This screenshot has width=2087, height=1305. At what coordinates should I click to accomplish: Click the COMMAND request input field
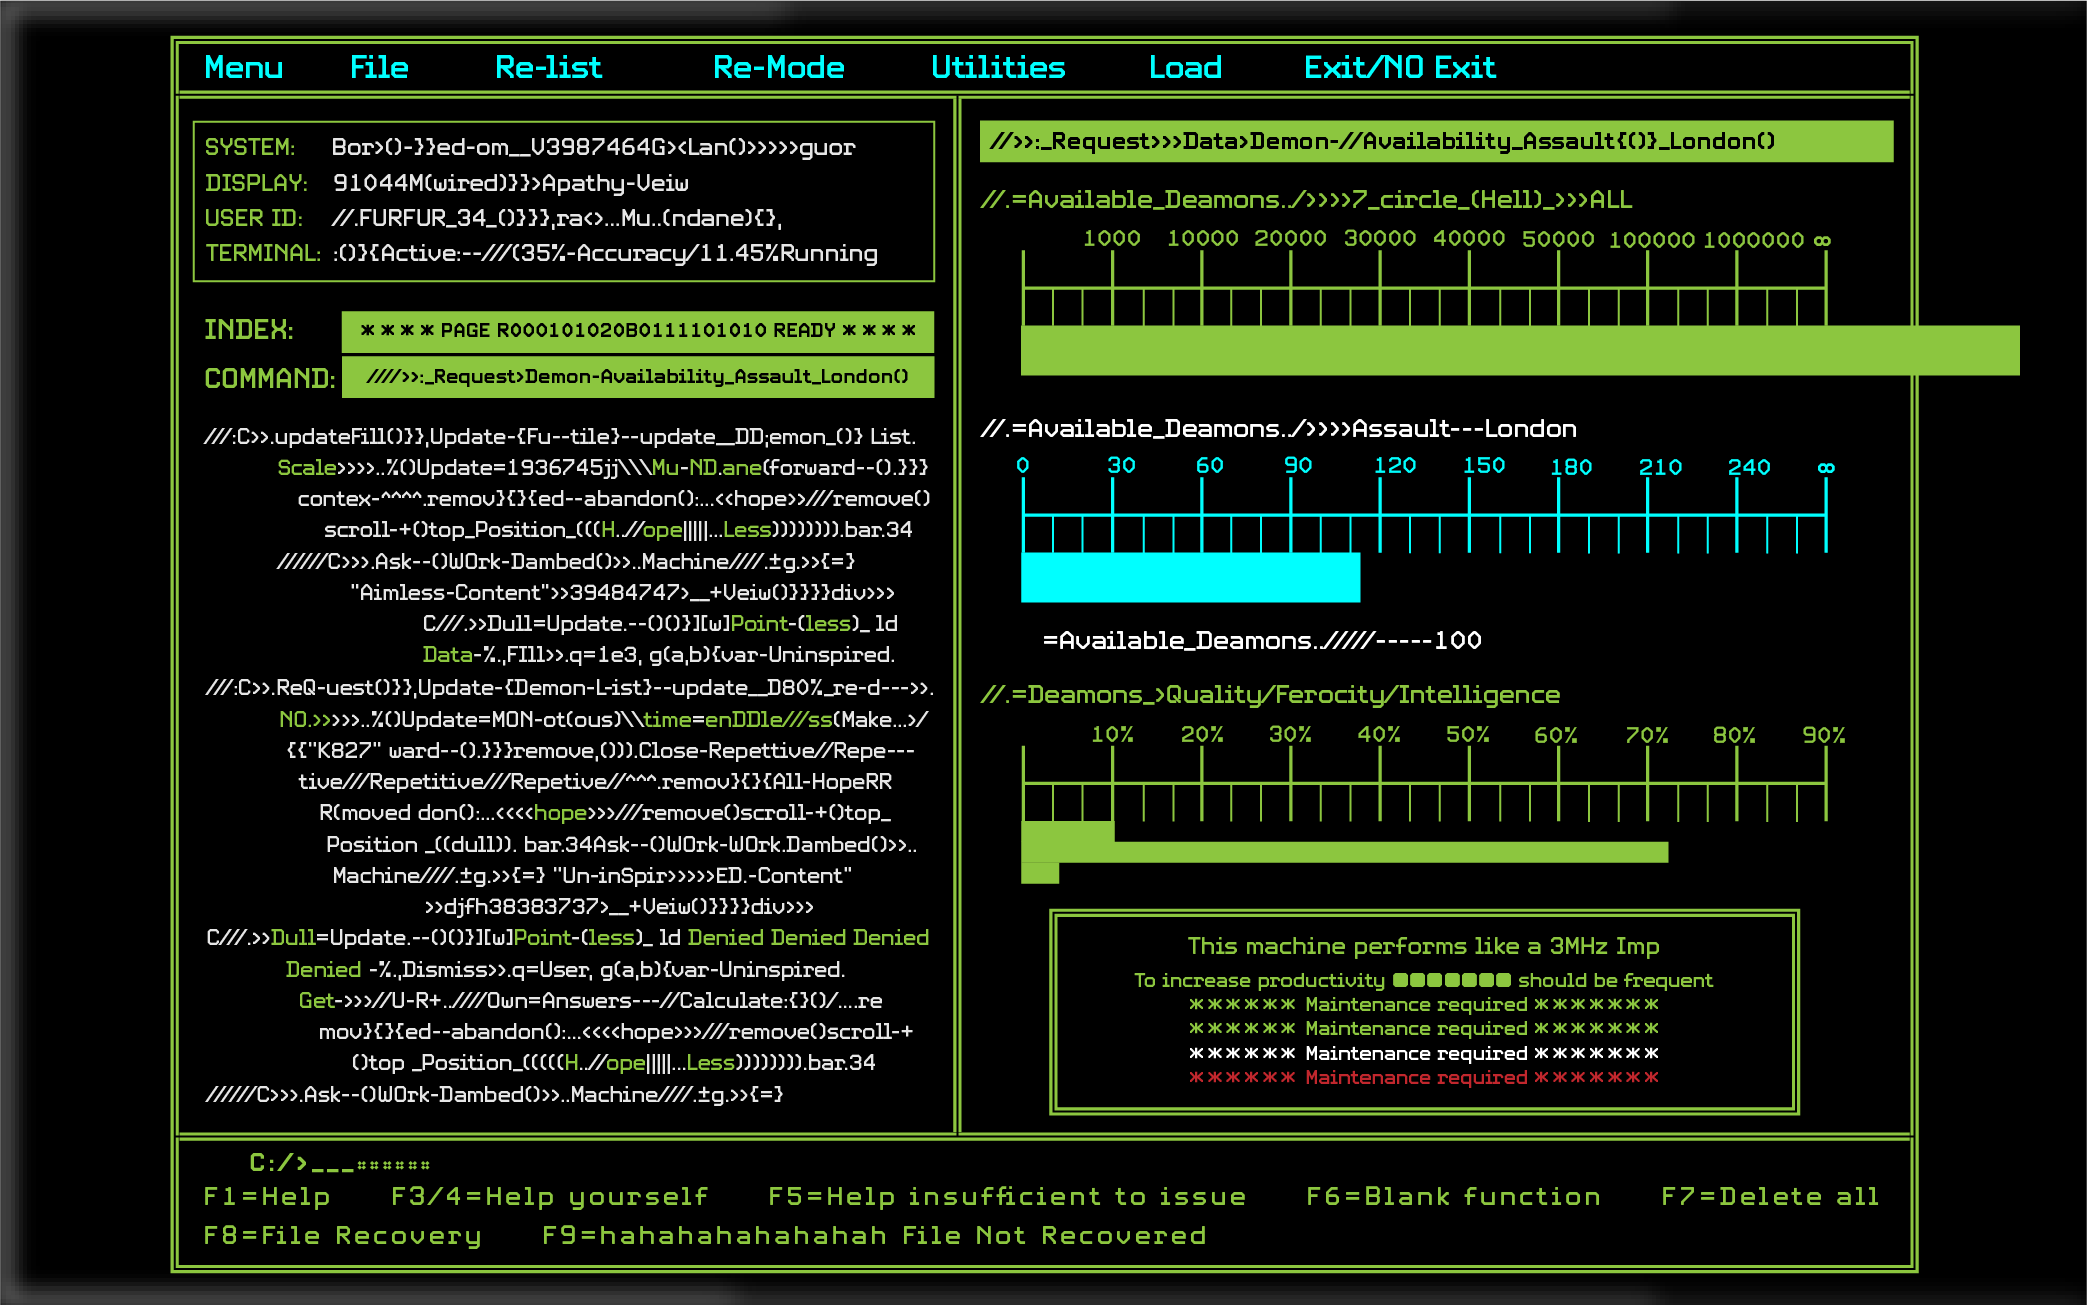(x=637, y=377)
